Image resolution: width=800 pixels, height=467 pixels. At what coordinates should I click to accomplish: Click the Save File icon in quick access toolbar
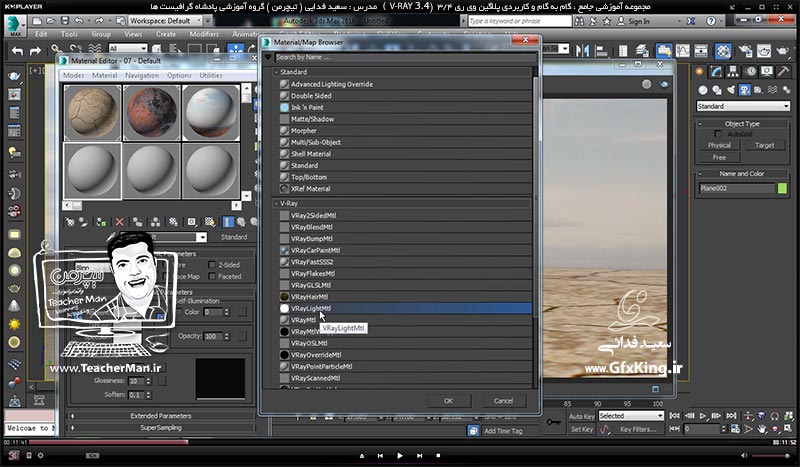point(65,21)
